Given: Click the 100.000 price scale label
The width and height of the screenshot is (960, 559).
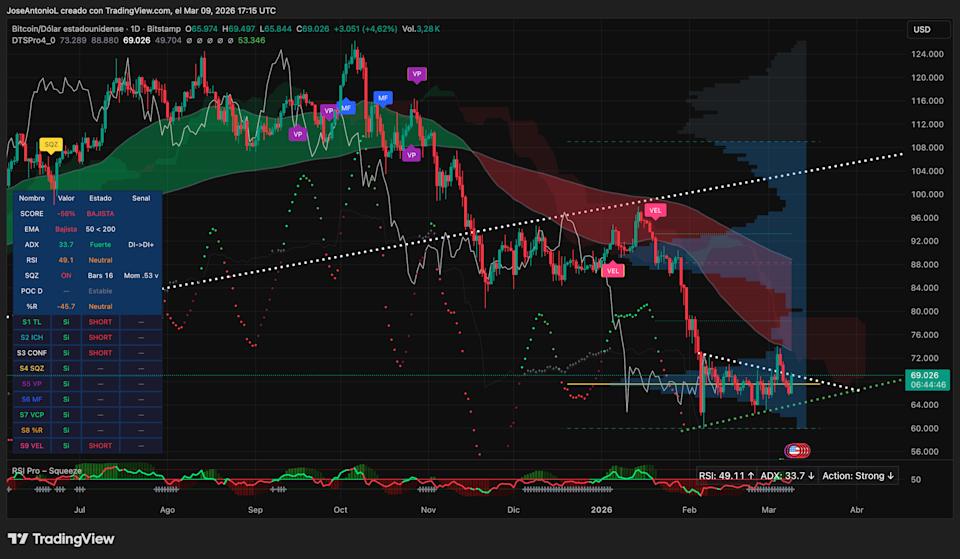Looking at the screenshot, I should pyautogui.click(x=927, y=194).
